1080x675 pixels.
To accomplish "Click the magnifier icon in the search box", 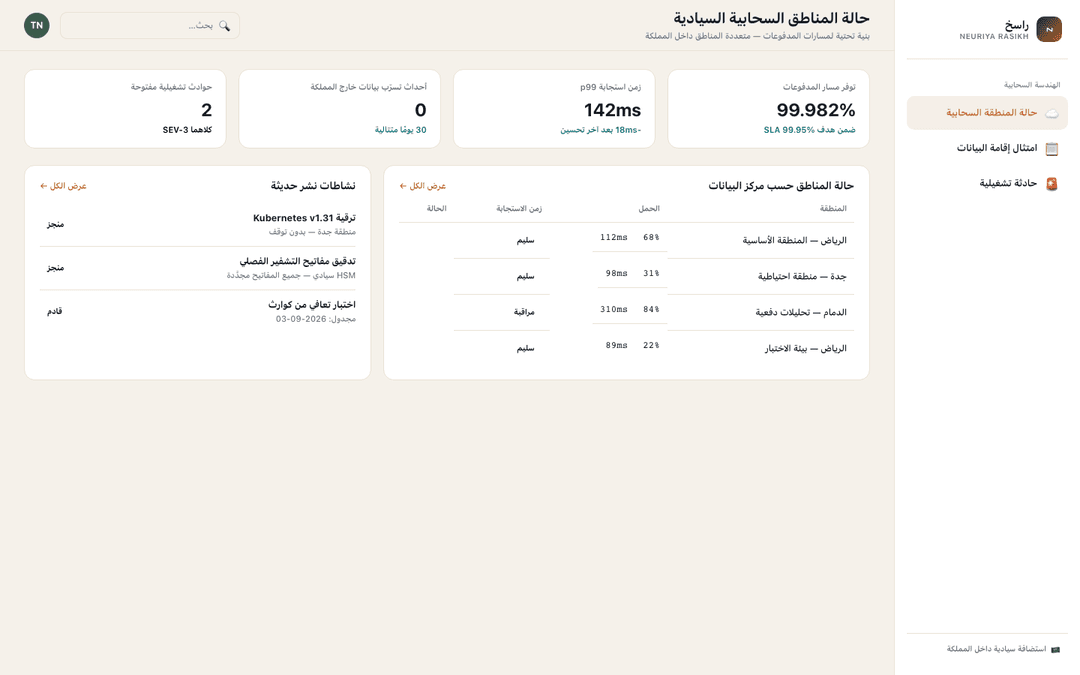I will tap(225, 25).
